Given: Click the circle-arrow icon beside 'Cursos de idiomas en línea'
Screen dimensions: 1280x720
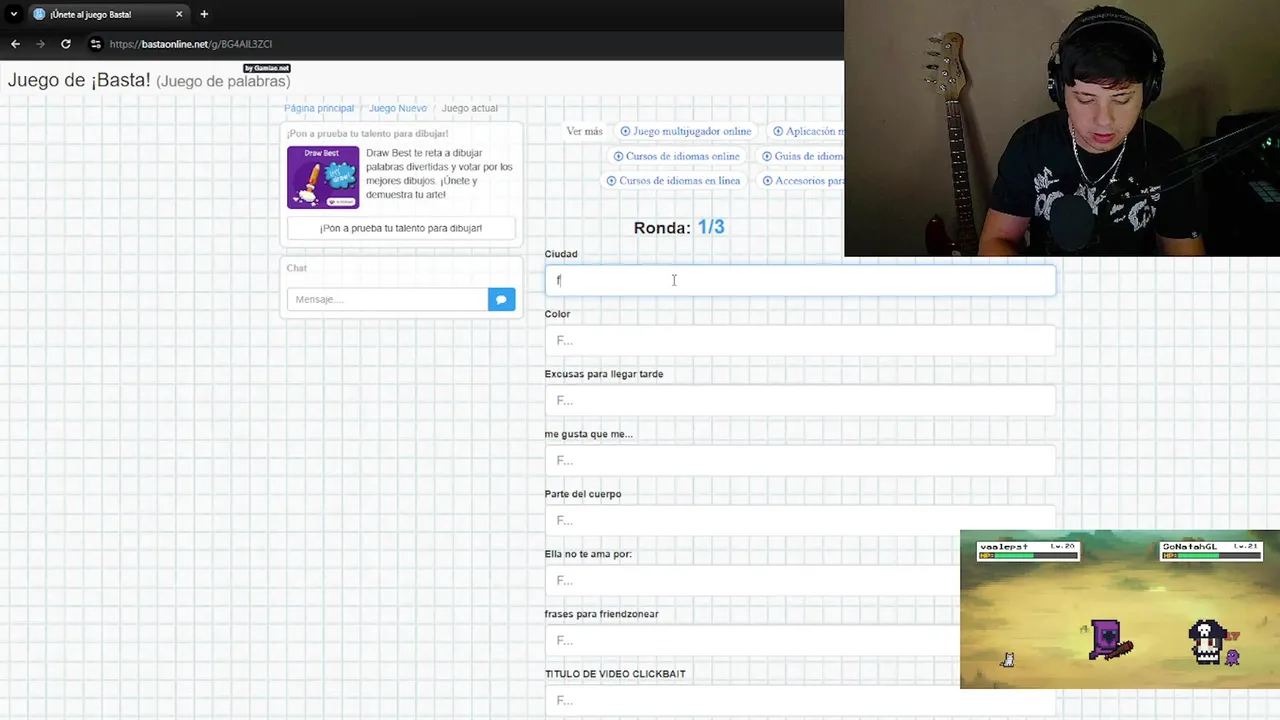Looking at the screenshot, I should 611,181.
